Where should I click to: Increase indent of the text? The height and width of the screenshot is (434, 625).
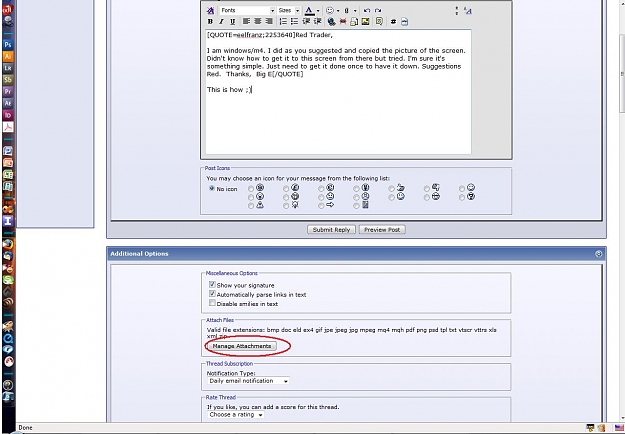(x=317, y=22)
